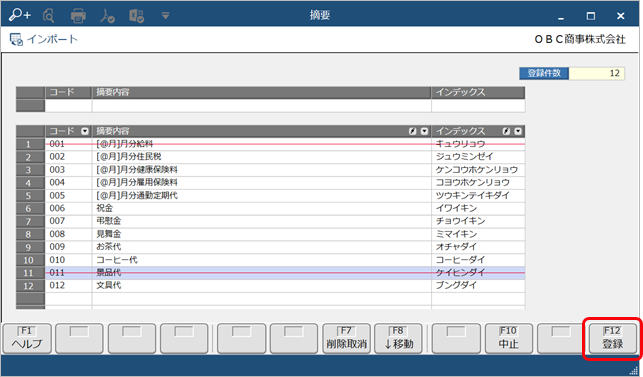Viewport: 643px width, 377px height.
Task: Expand the title bar toolbar dropdown arrow
Action: (x=165, y=16)
